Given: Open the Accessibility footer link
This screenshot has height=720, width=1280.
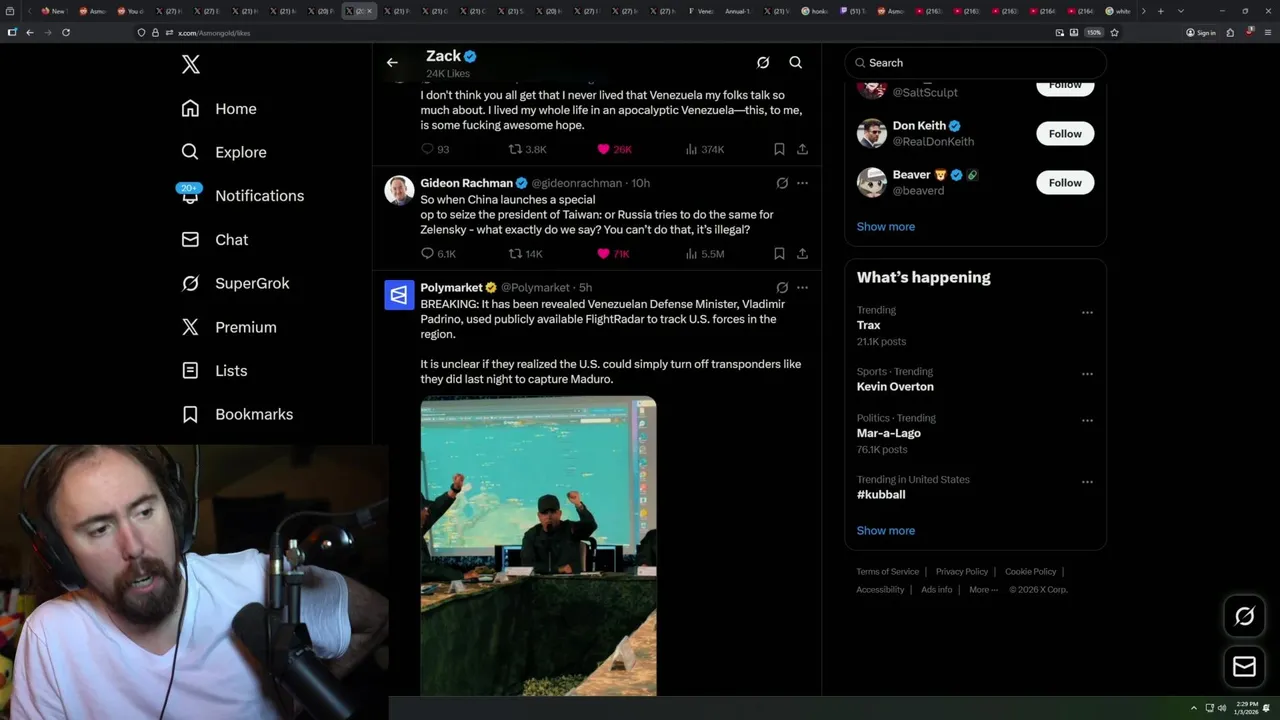Looking at the screenshot, I should click(880, 590).
